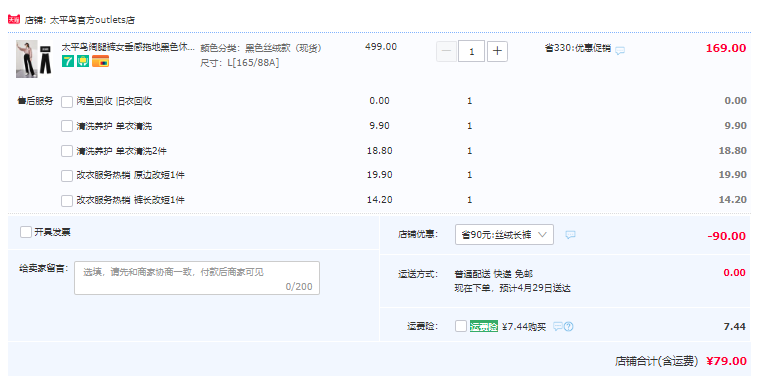757x376 pixels.
Task: Click the orange credit card payment badge
Action: click(x=100, y=61)
